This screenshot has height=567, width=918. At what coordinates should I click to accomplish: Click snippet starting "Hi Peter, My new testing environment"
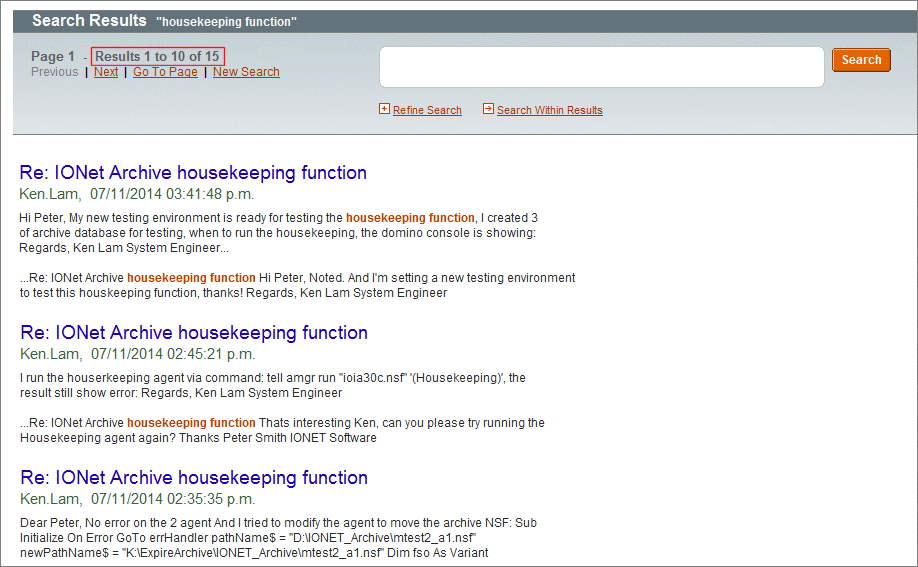[x=278, y=233]
